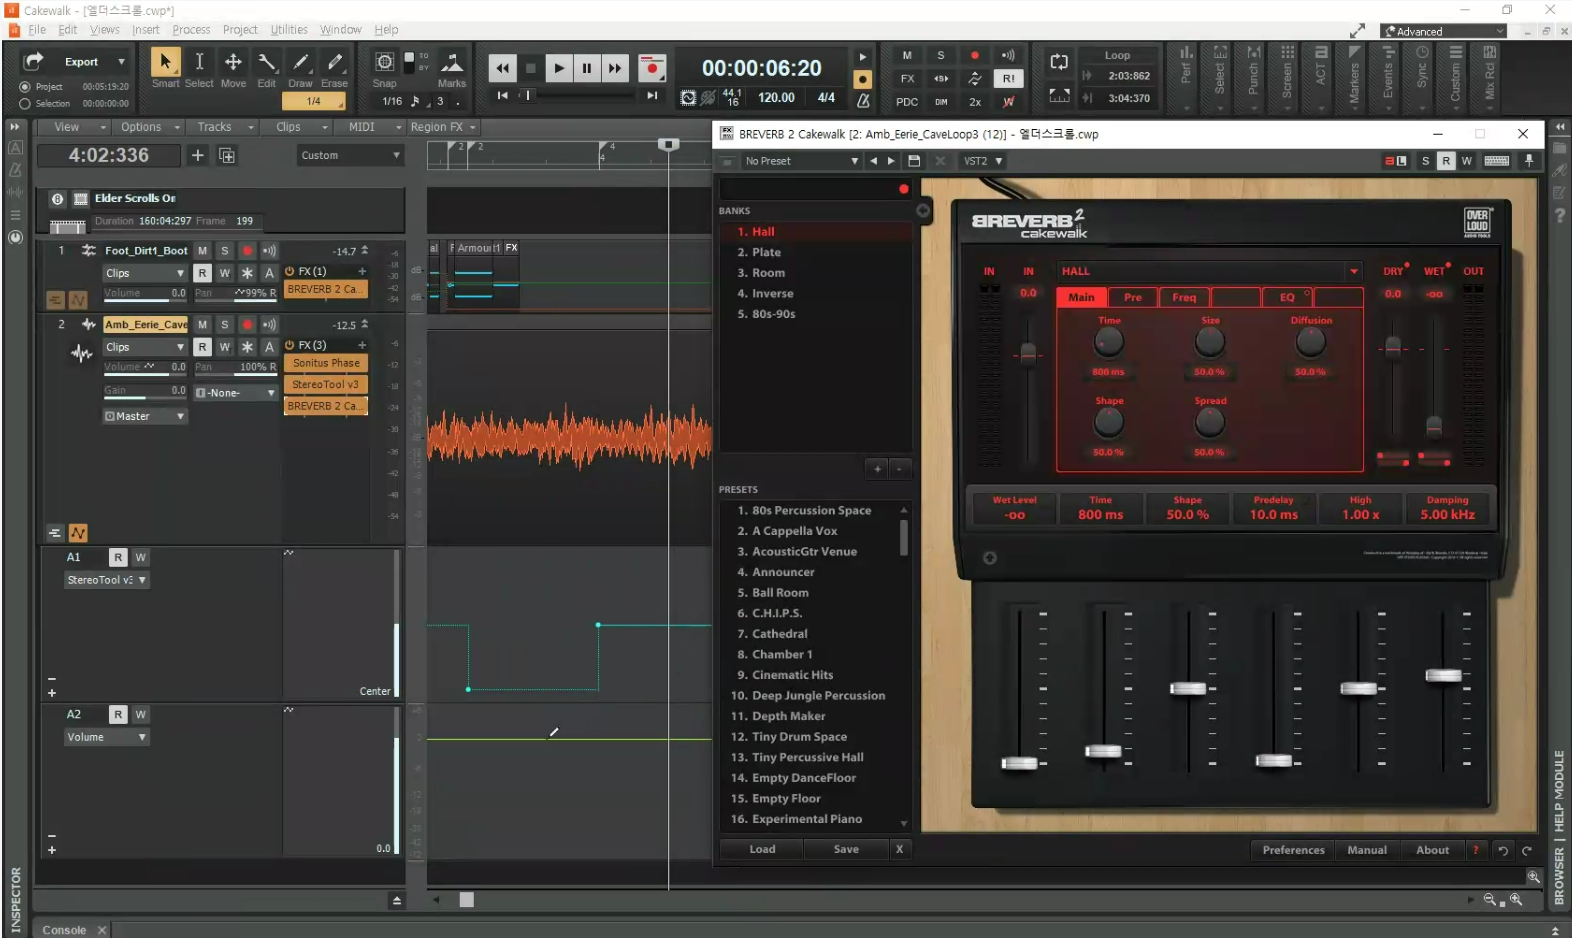1572x938 pixels.
Task: Open the BREVERB Manual
Action: click(x=1366, y=850)
